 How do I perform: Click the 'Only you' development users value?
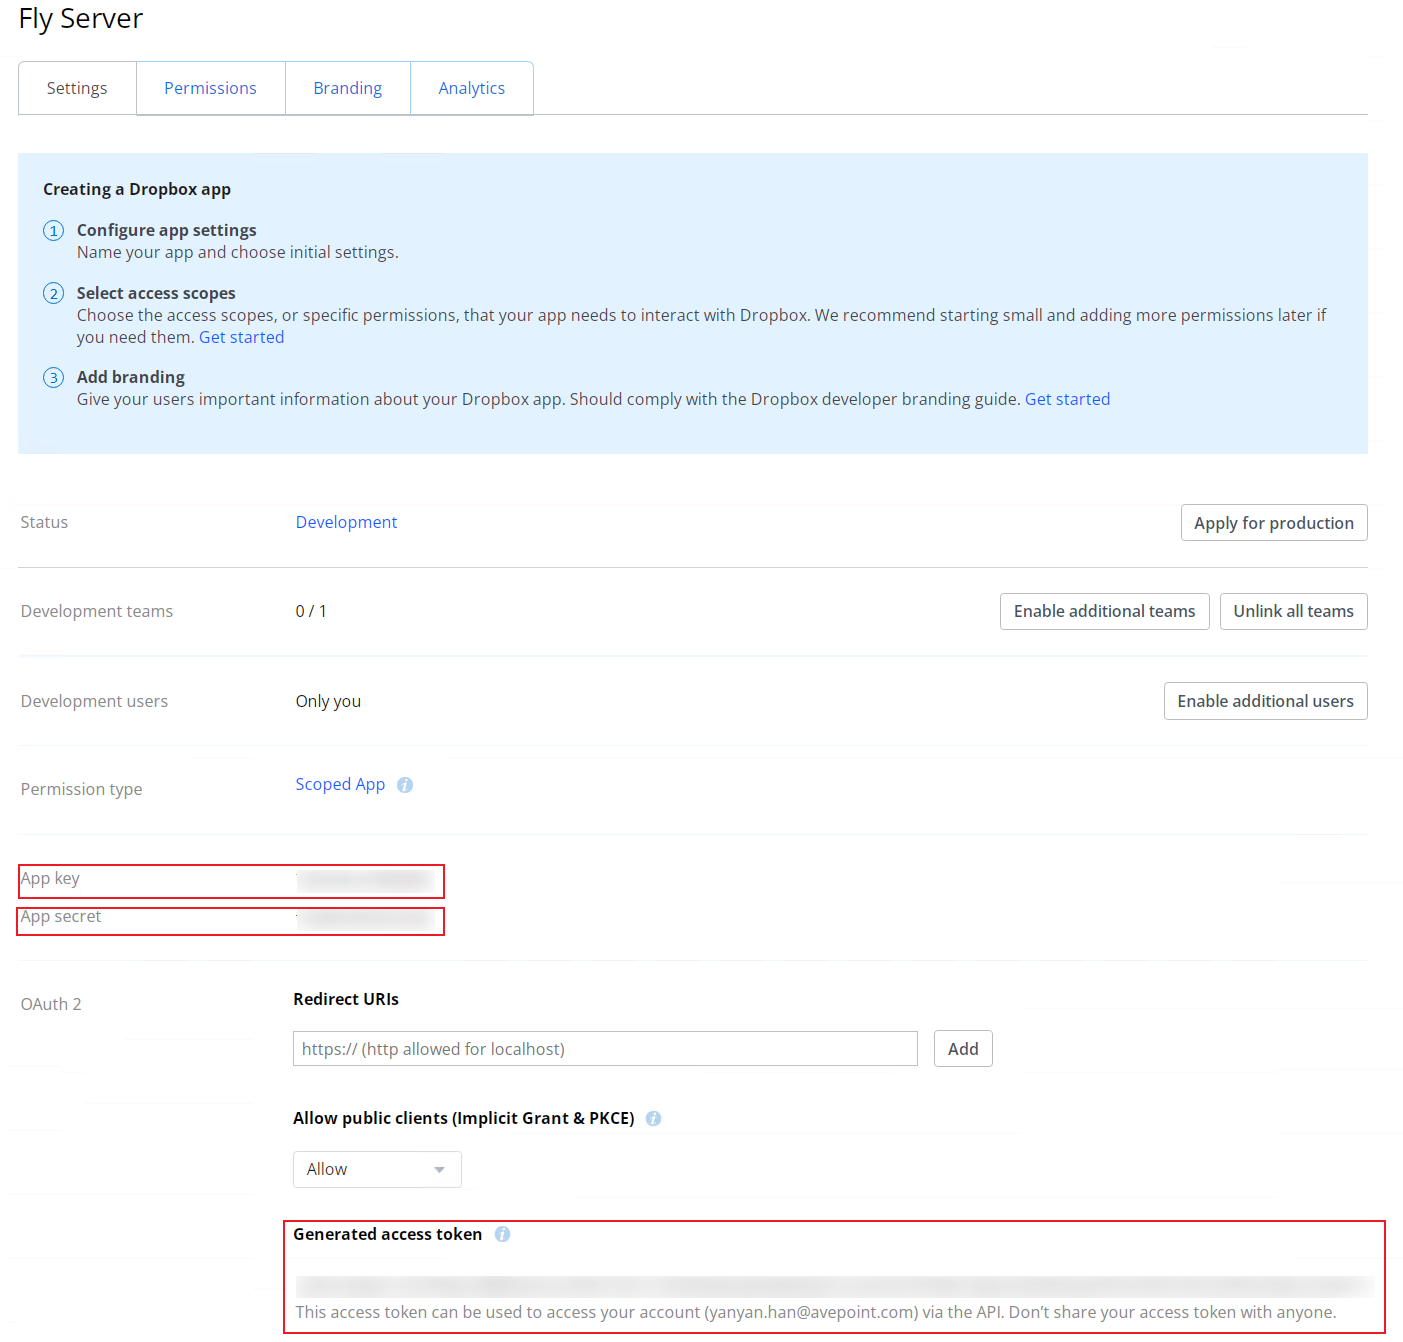tap(328, 701)
